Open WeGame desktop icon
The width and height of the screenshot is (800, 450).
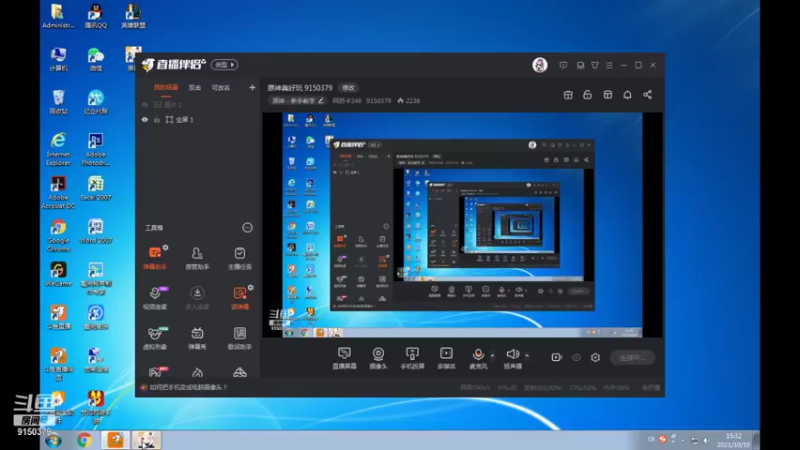pyautogui.click(x=58, y=274)
